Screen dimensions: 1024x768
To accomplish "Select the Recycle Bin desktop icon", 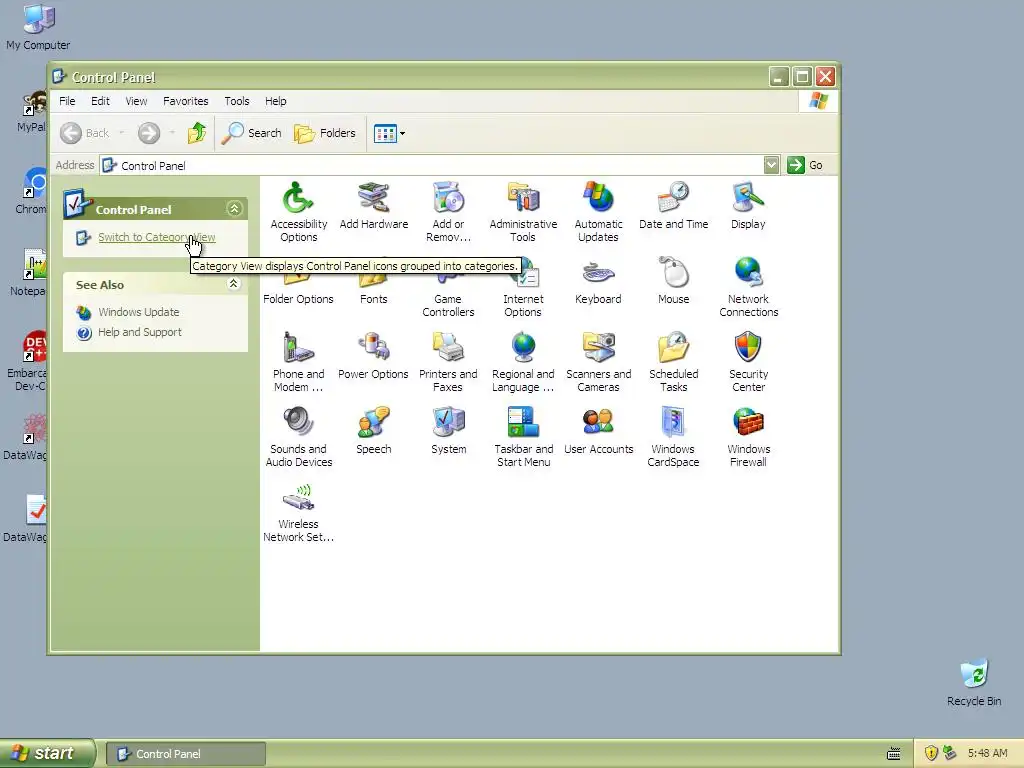I will pyautogui.click(x=974, y=682).
